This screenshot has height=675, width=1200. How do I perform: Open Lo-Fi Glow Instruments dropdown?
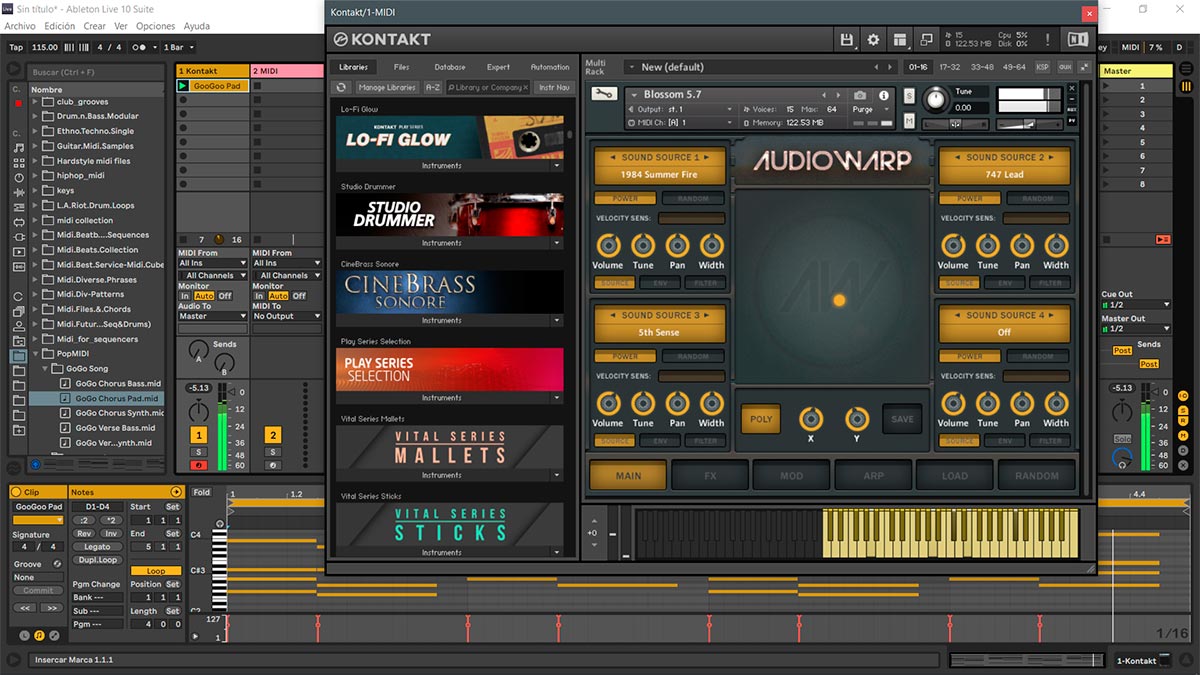tap(557, 166)
